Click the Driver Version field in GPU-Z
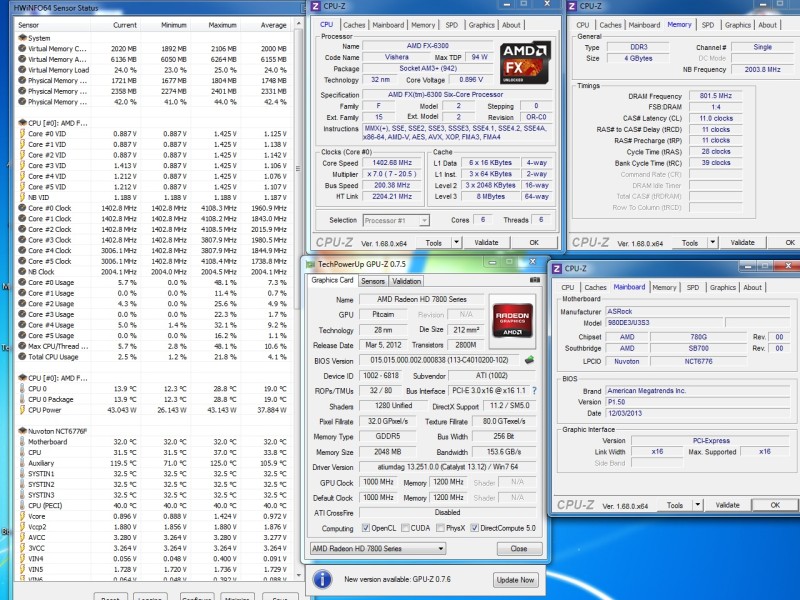The width and height of the screenshot is (800, 600). [447, 467]
